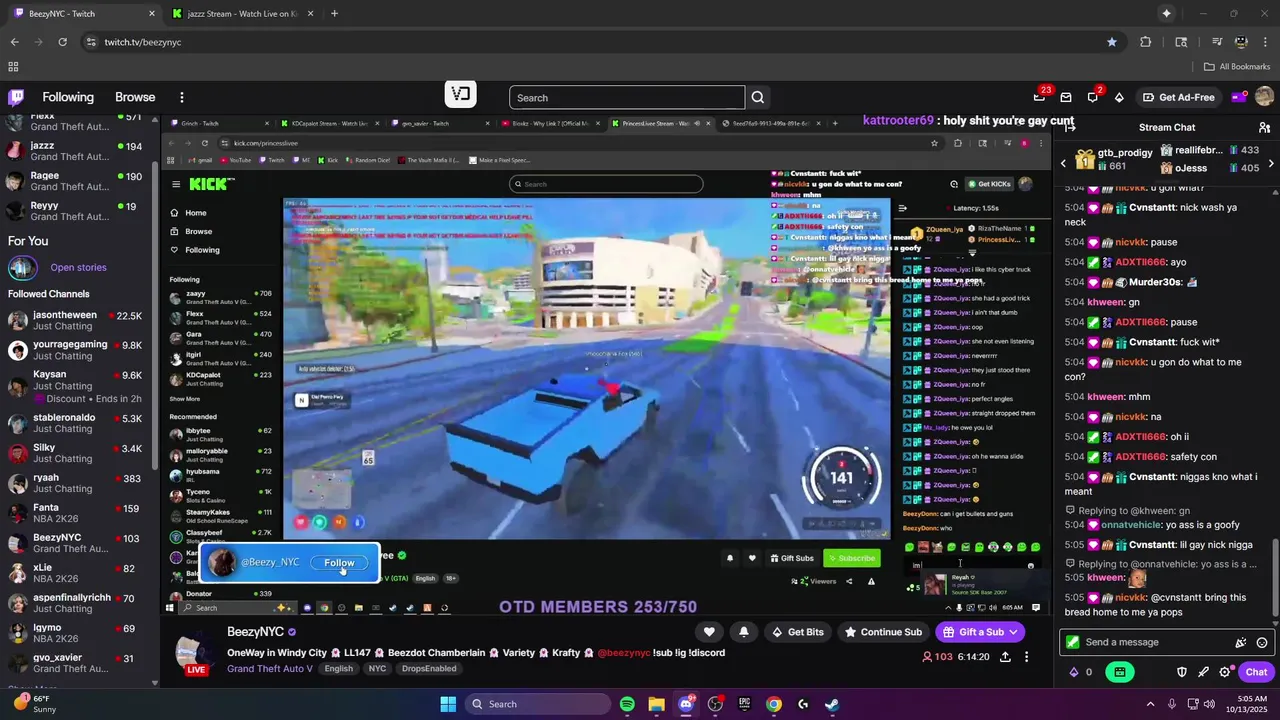Open the moderator shield icon
Screen dimensions: 1280x720
point(1181,672)
